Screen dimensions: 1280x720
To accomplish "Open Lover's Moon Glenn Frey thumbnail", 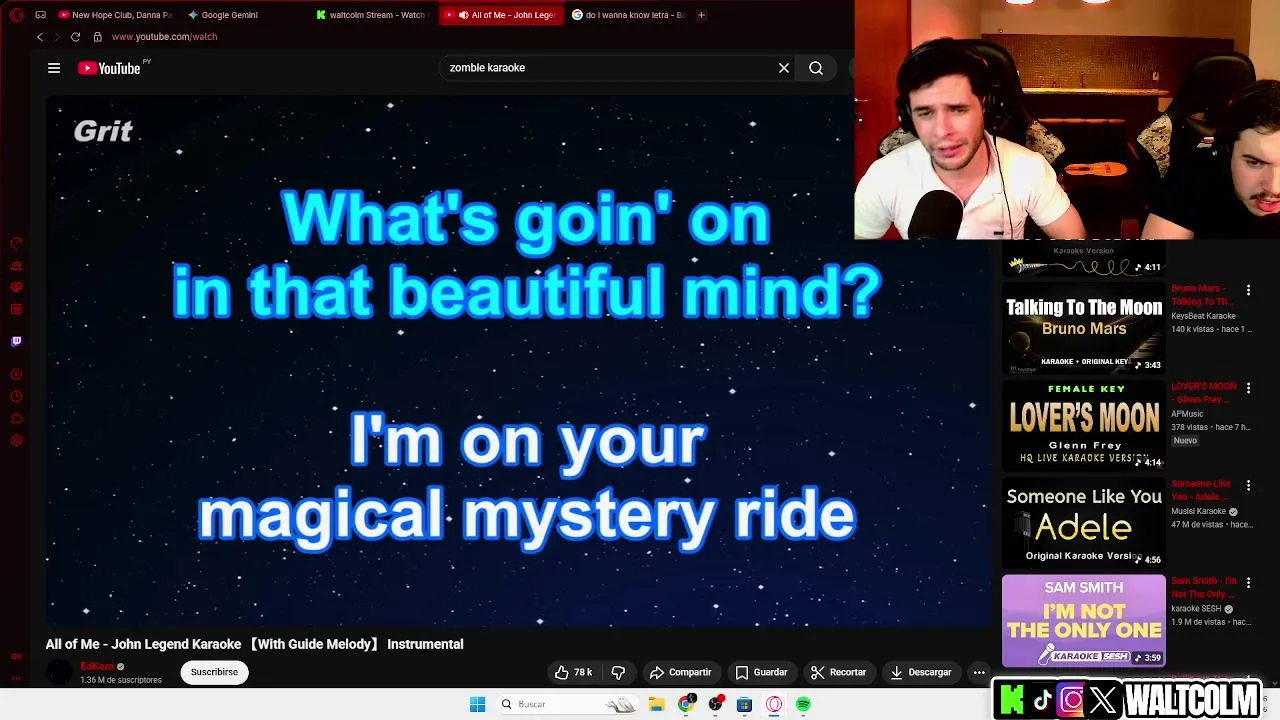I will click(x=1084, y=425).
